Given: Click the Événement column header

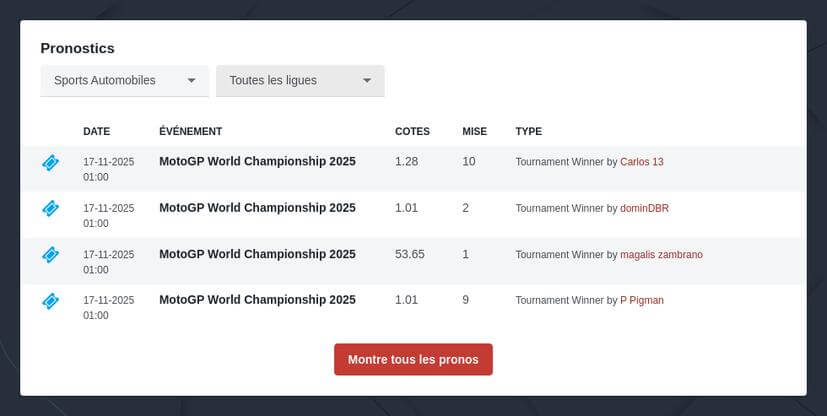Looking at the screenshot, I should [190, 131].
